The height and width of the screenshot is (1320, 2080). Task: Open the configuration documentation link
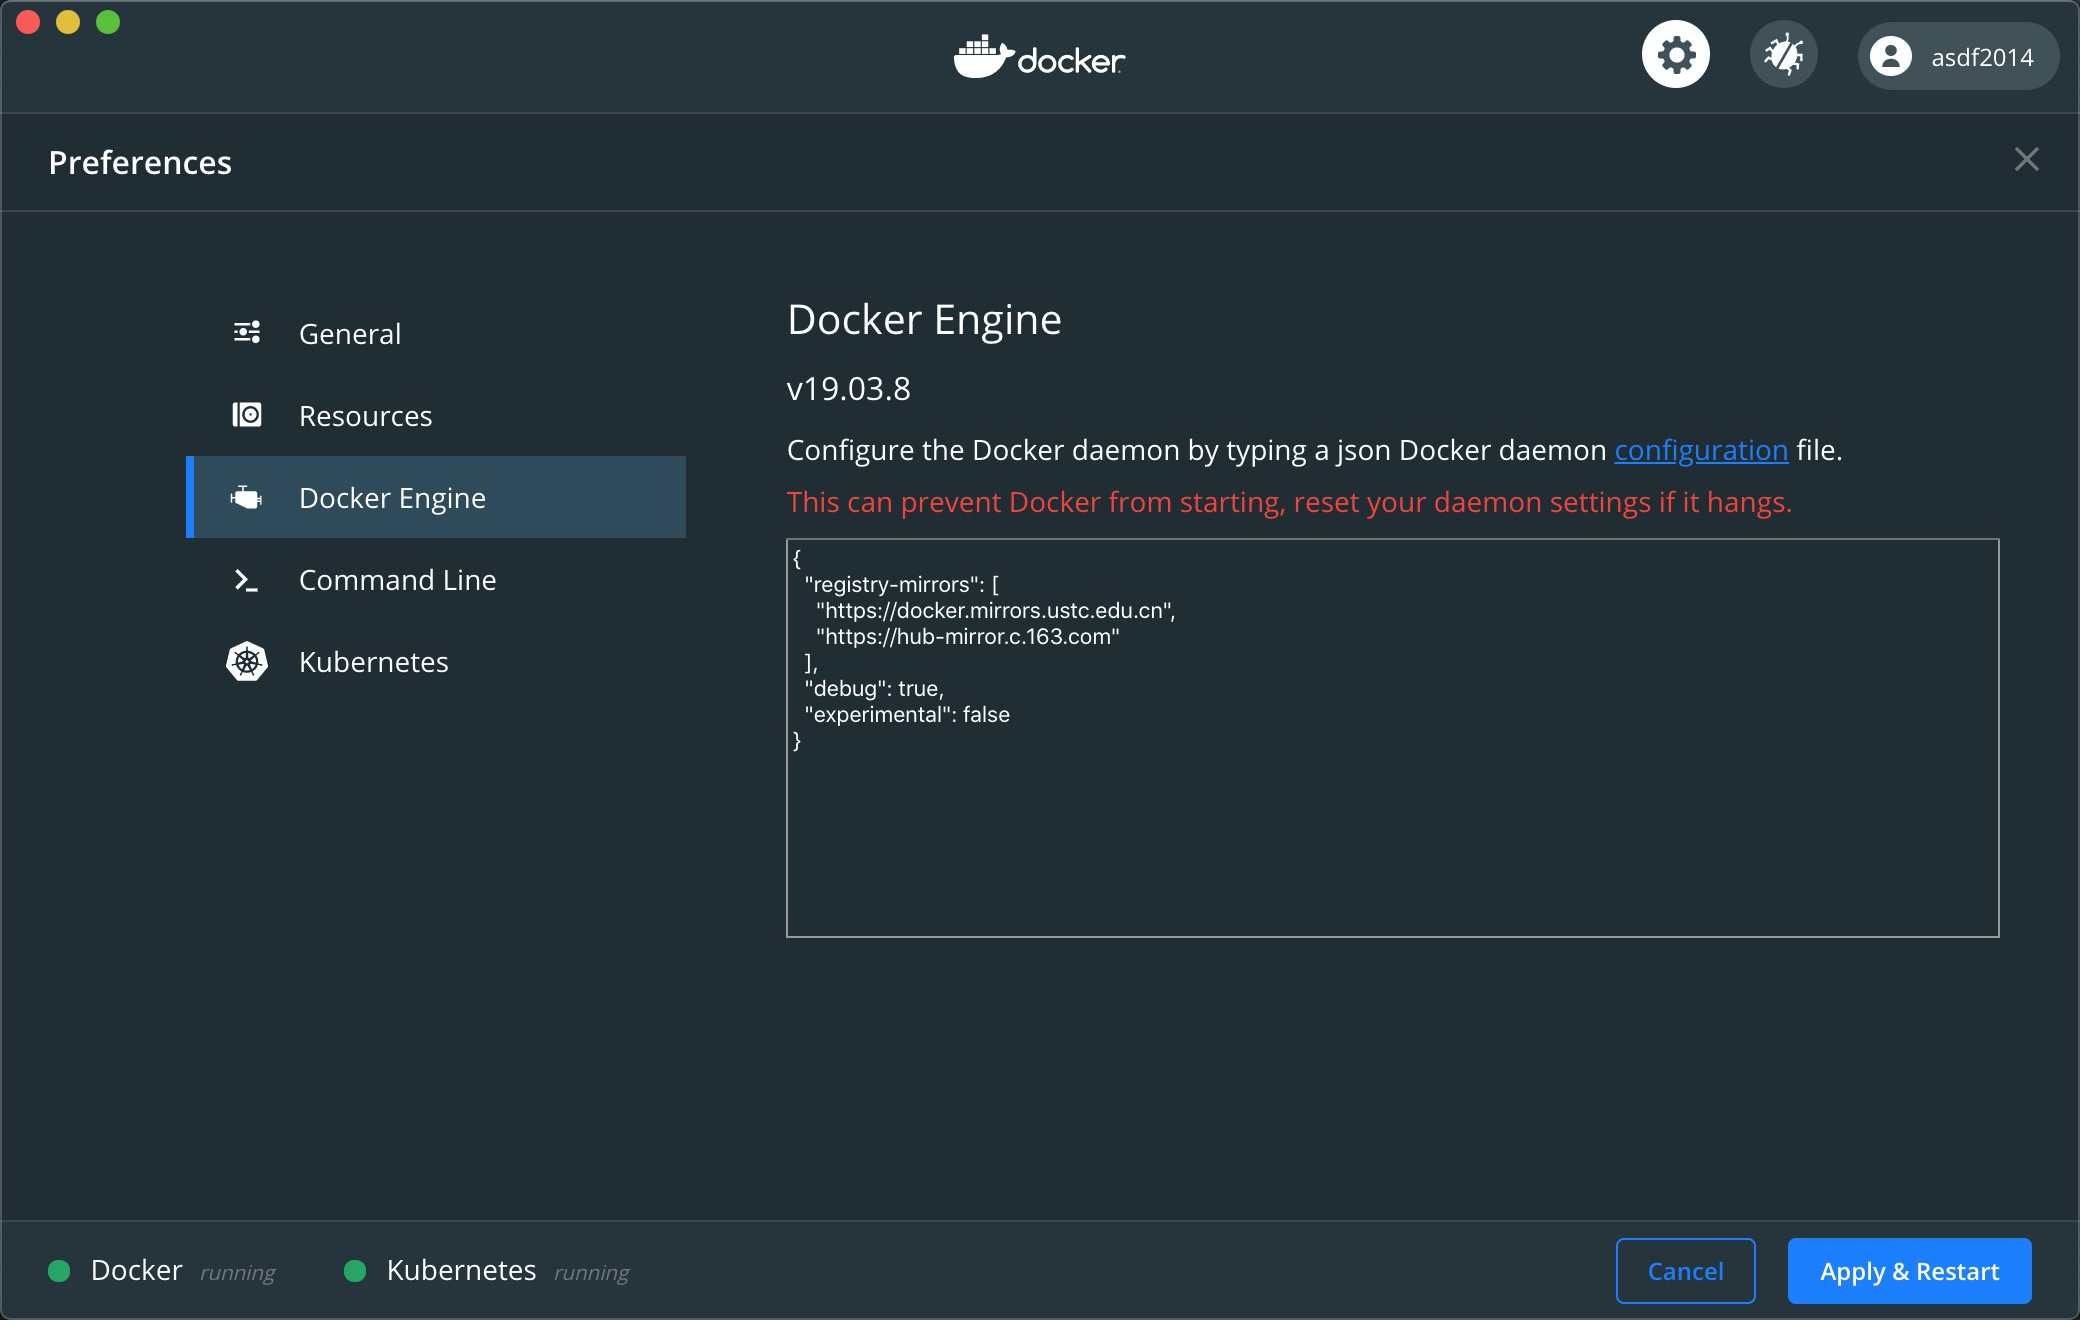click(1700, 451)
